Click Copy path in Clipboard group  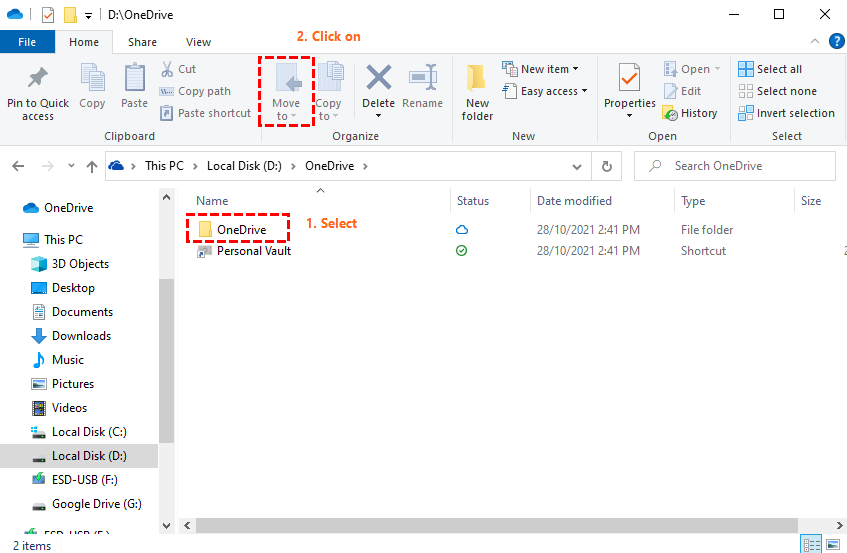click(x=195, y=91)
